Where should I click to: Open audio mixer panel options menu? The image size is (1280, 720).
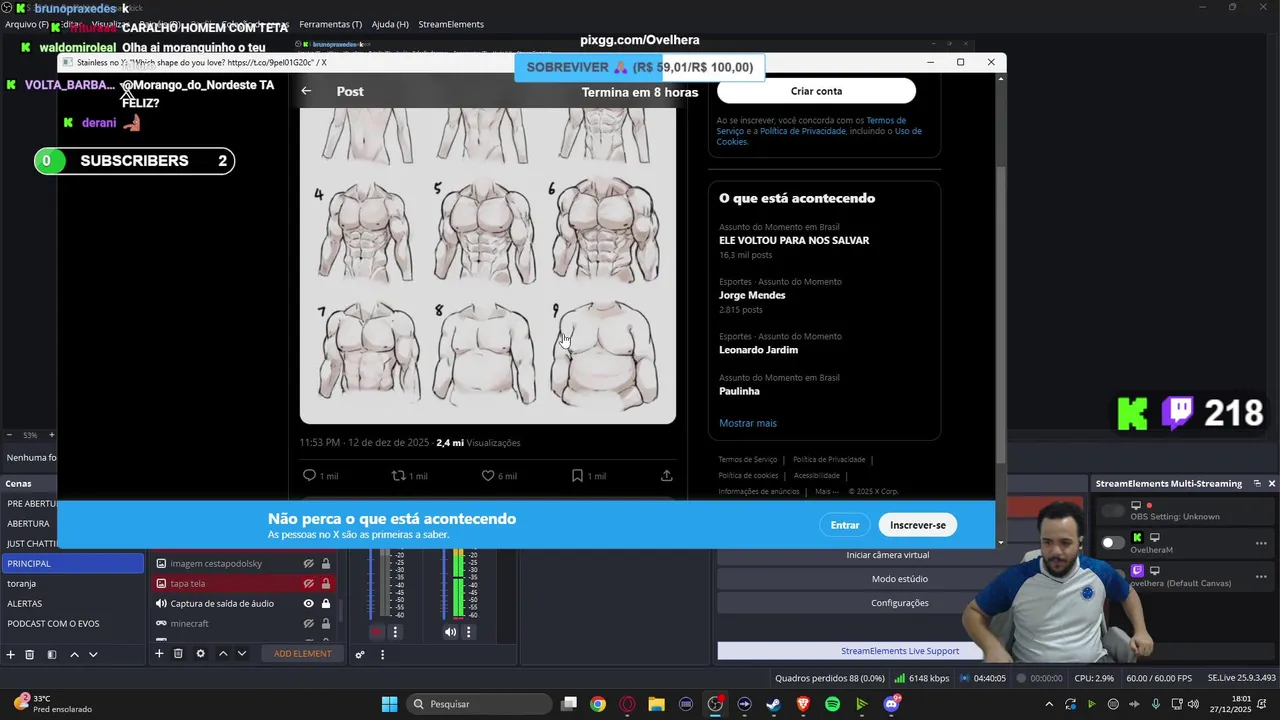[x=382, y=655]
